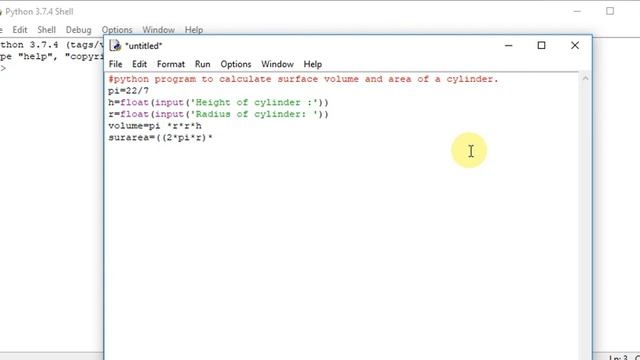Open Options menu in untitled editor
The height and width of the screenshot is (360, 640).
236,64
